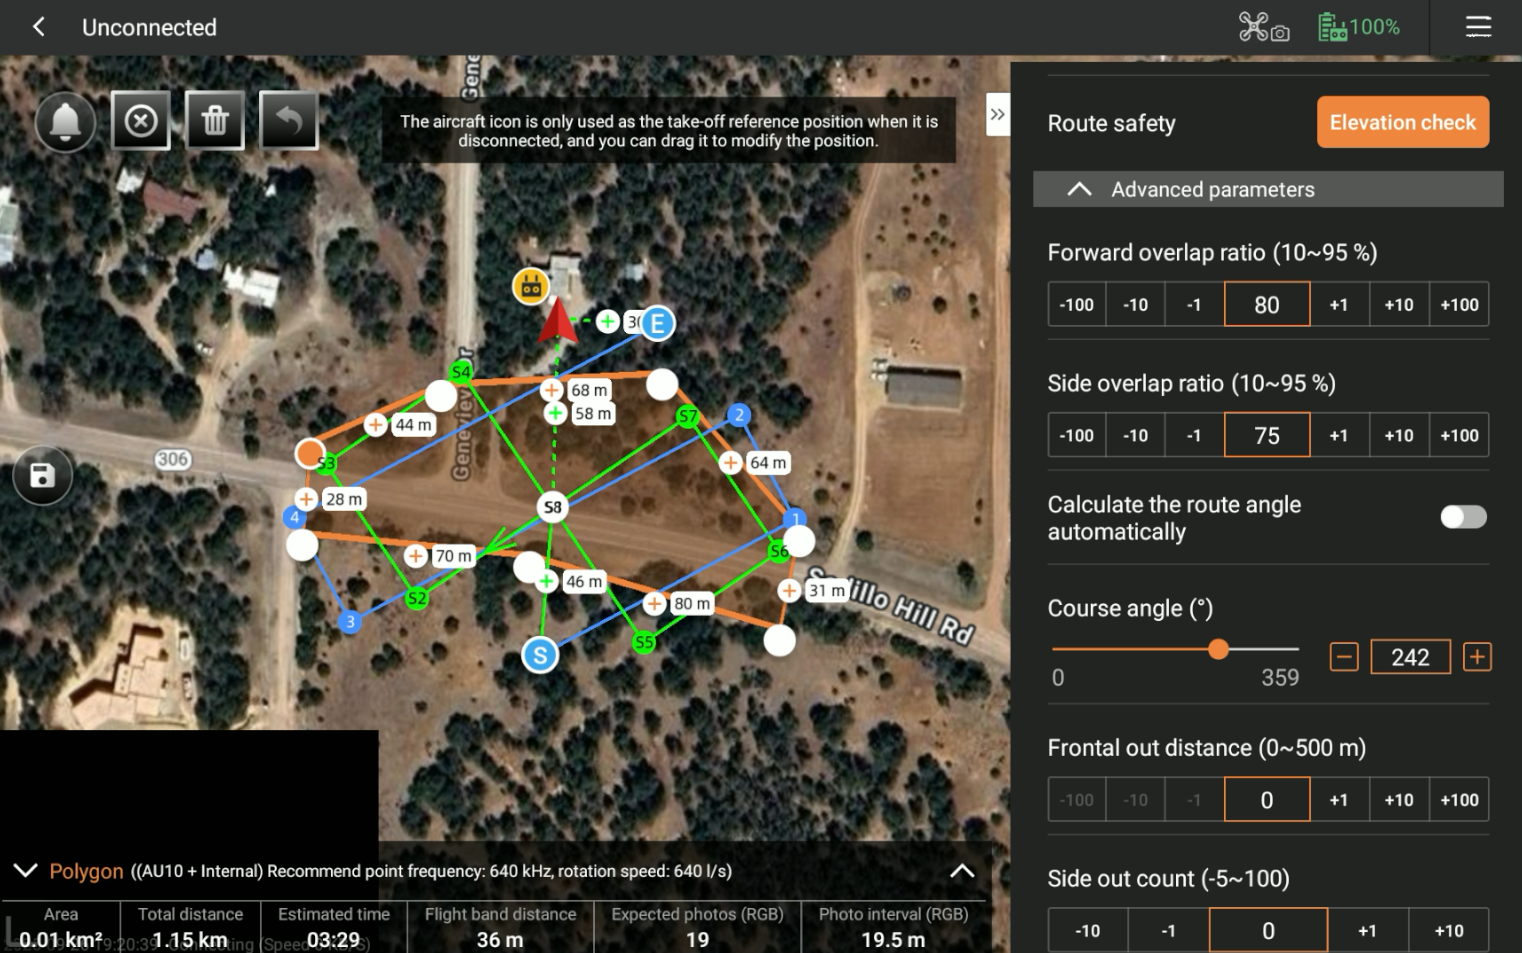Click the circled X cancel icon

(x=141, y=121)
